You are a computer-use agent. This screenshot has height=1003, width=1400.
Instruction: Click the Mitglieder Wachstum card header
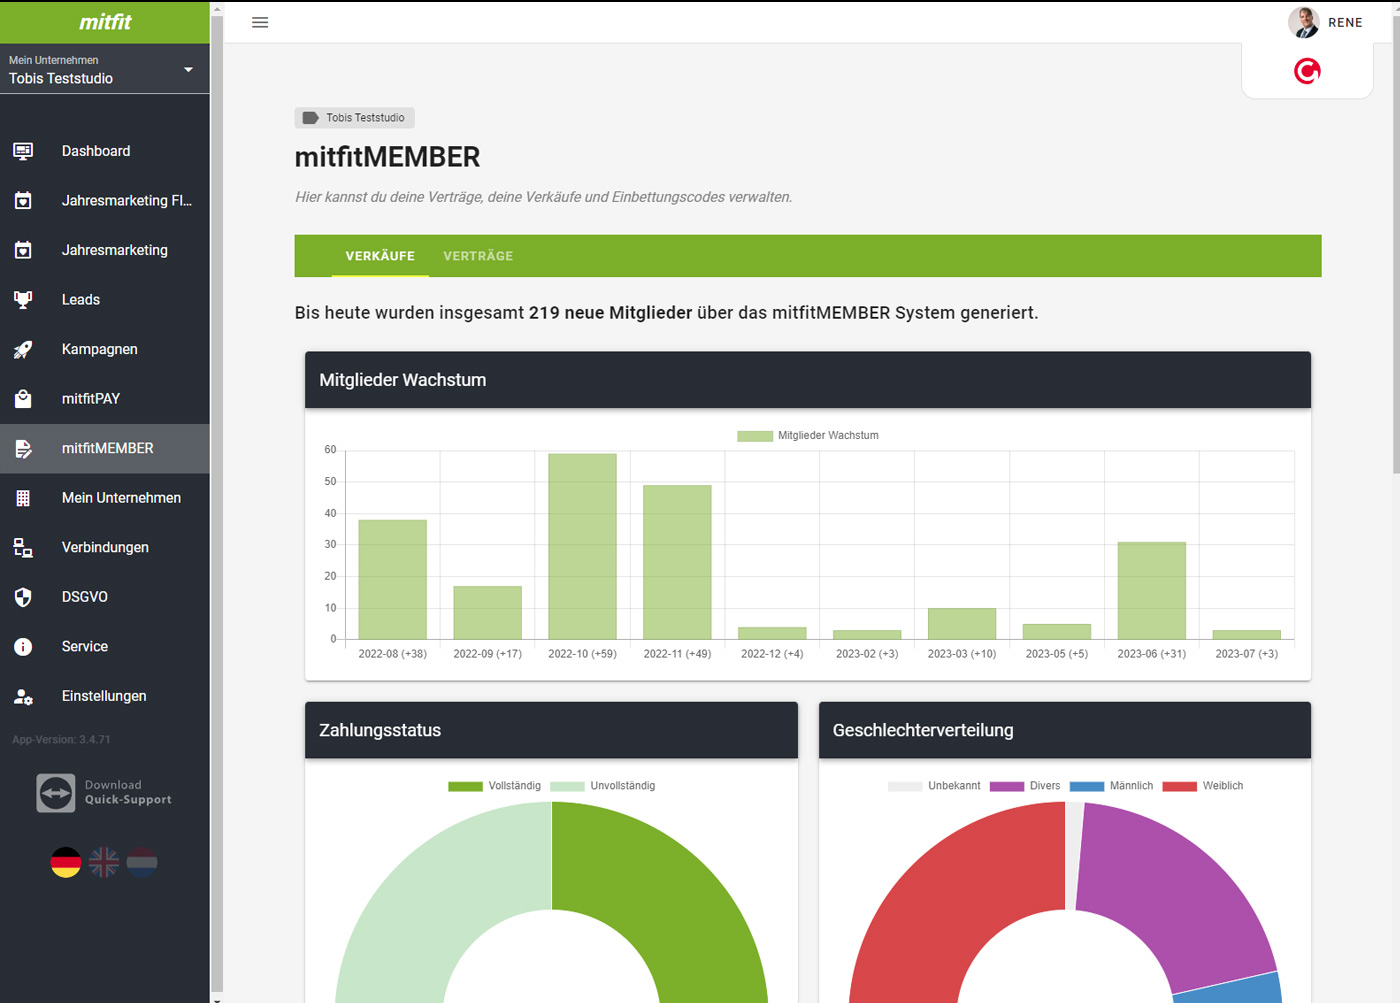click(808, 380)
